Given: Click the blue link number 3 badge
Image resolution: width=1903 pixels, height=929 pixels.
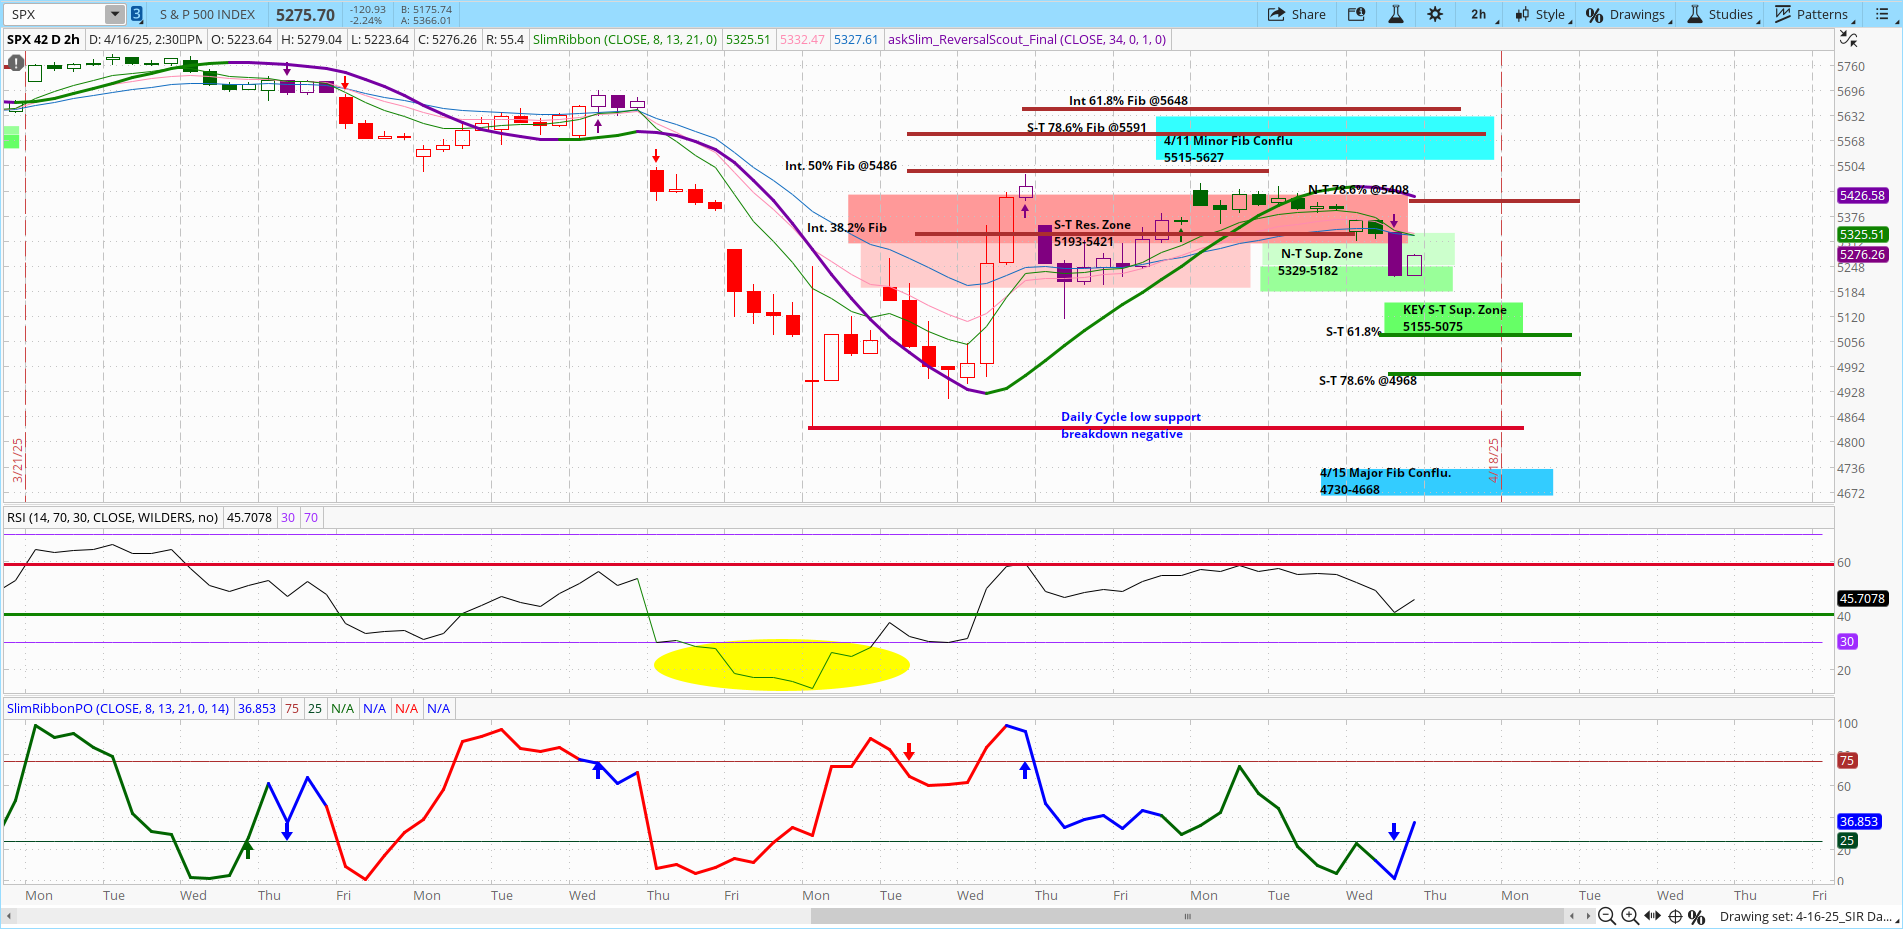Looking at the screenshot, I should click(x=135, y=14).
